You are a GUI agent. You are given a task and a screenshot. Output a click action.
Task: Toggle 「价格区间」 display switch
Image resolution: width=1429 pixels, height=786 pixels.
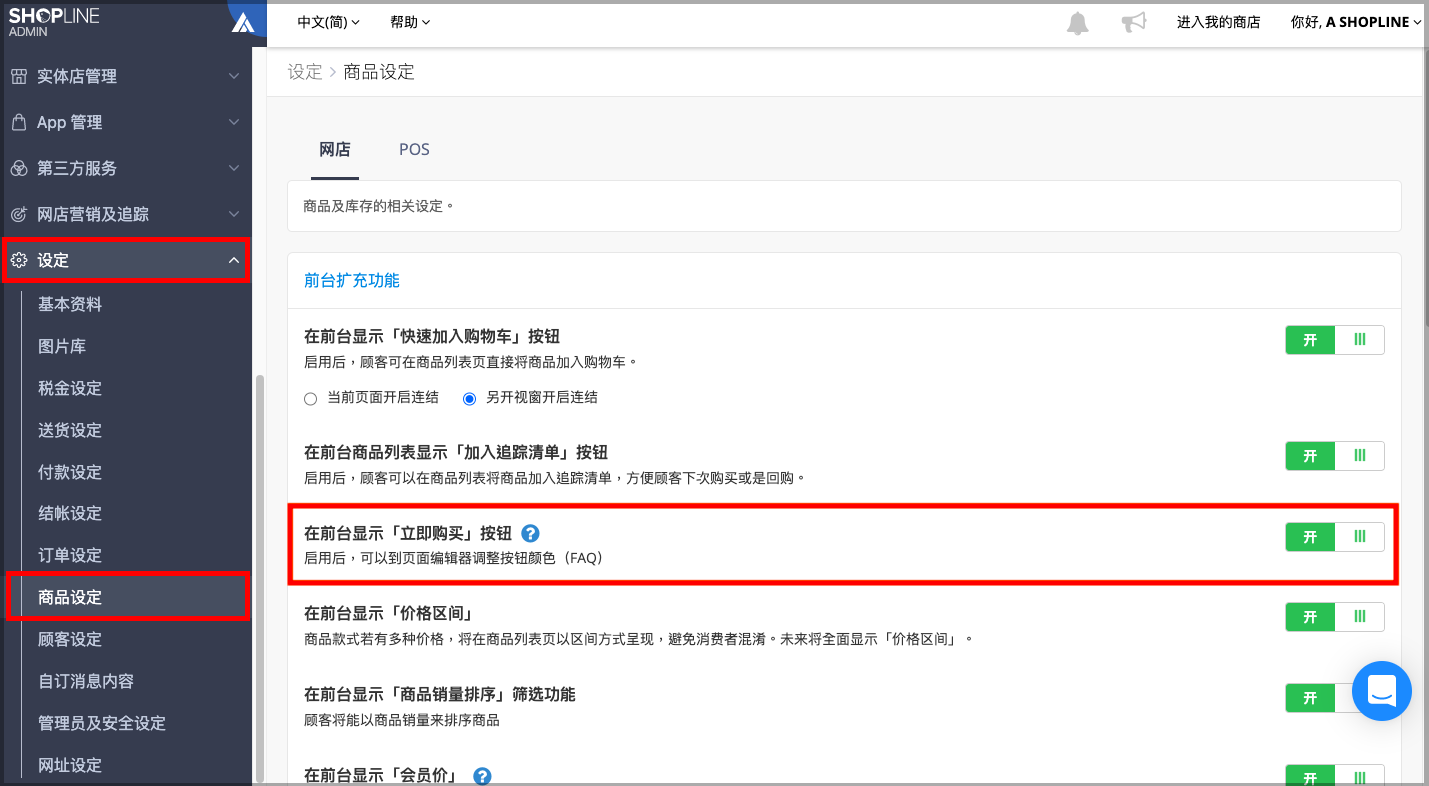1335,617
